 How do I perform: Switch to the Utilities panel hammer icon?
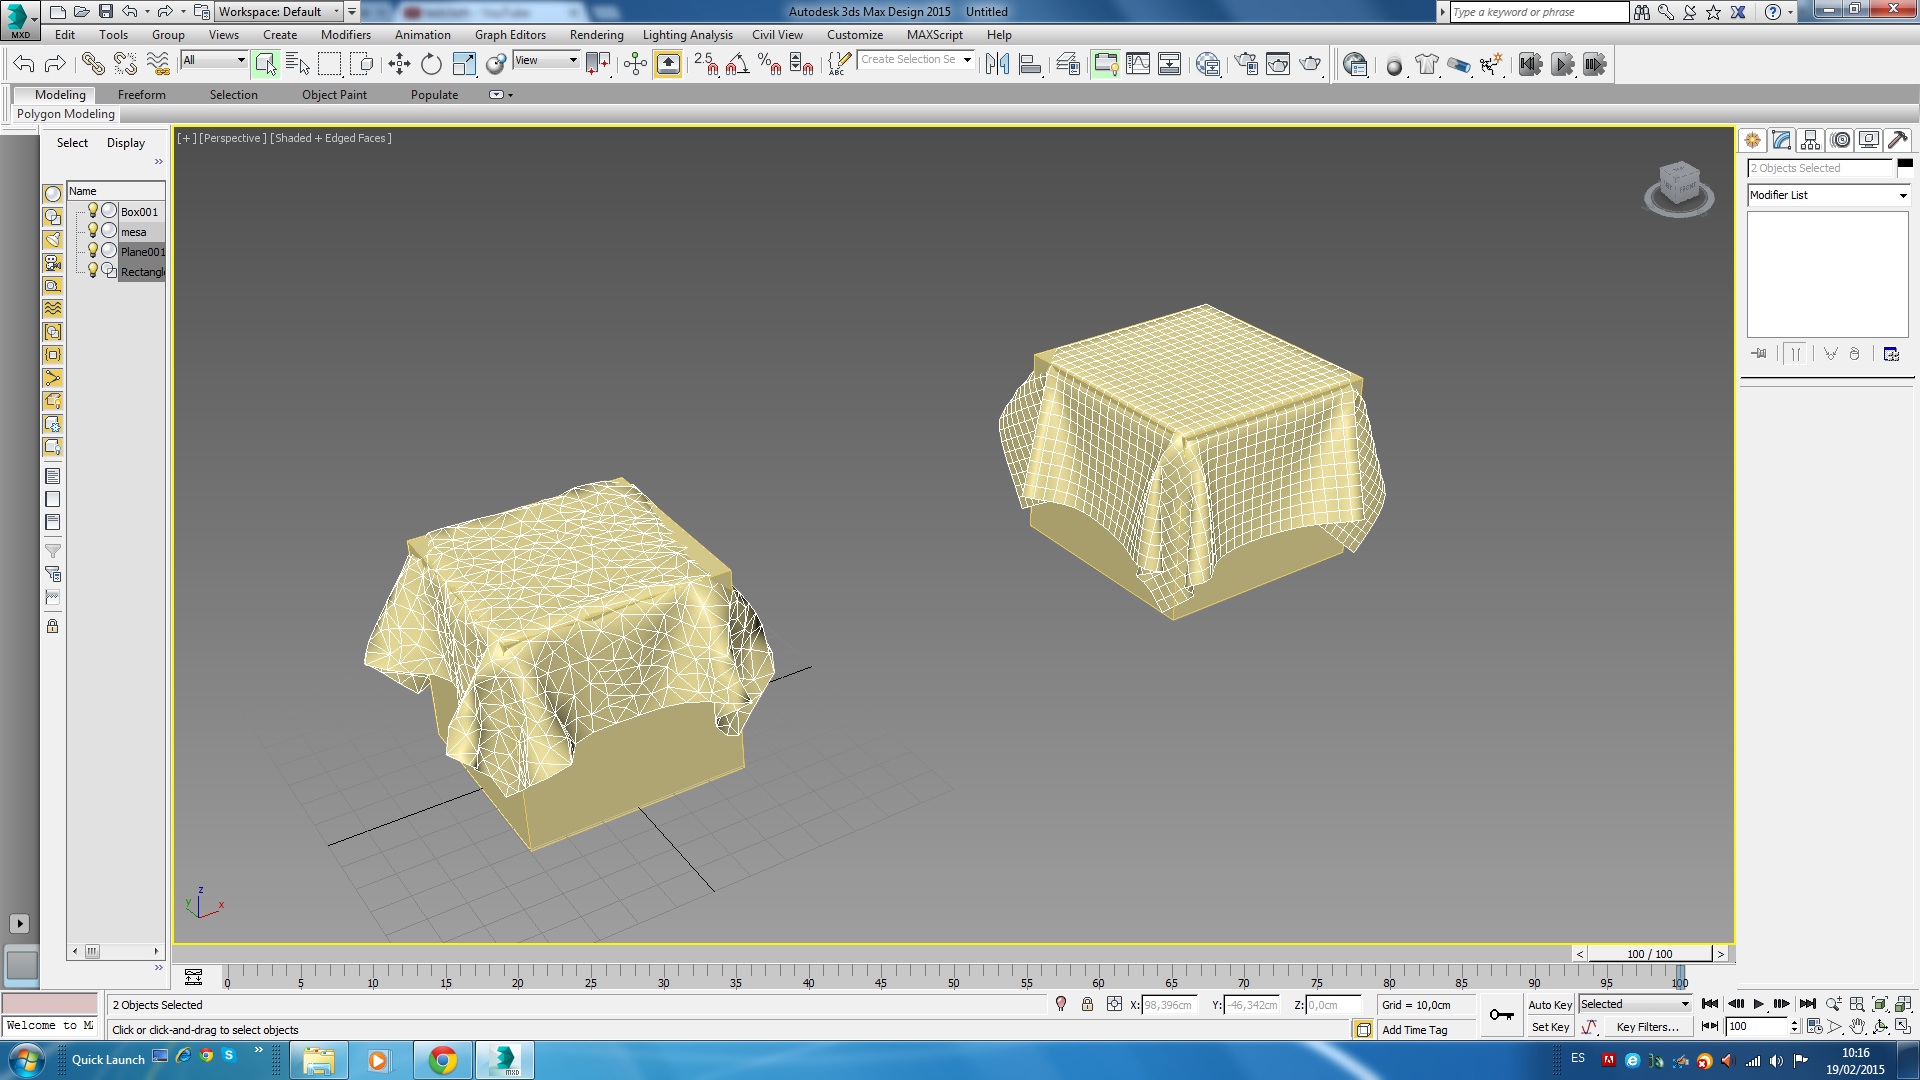point(1897,140)
